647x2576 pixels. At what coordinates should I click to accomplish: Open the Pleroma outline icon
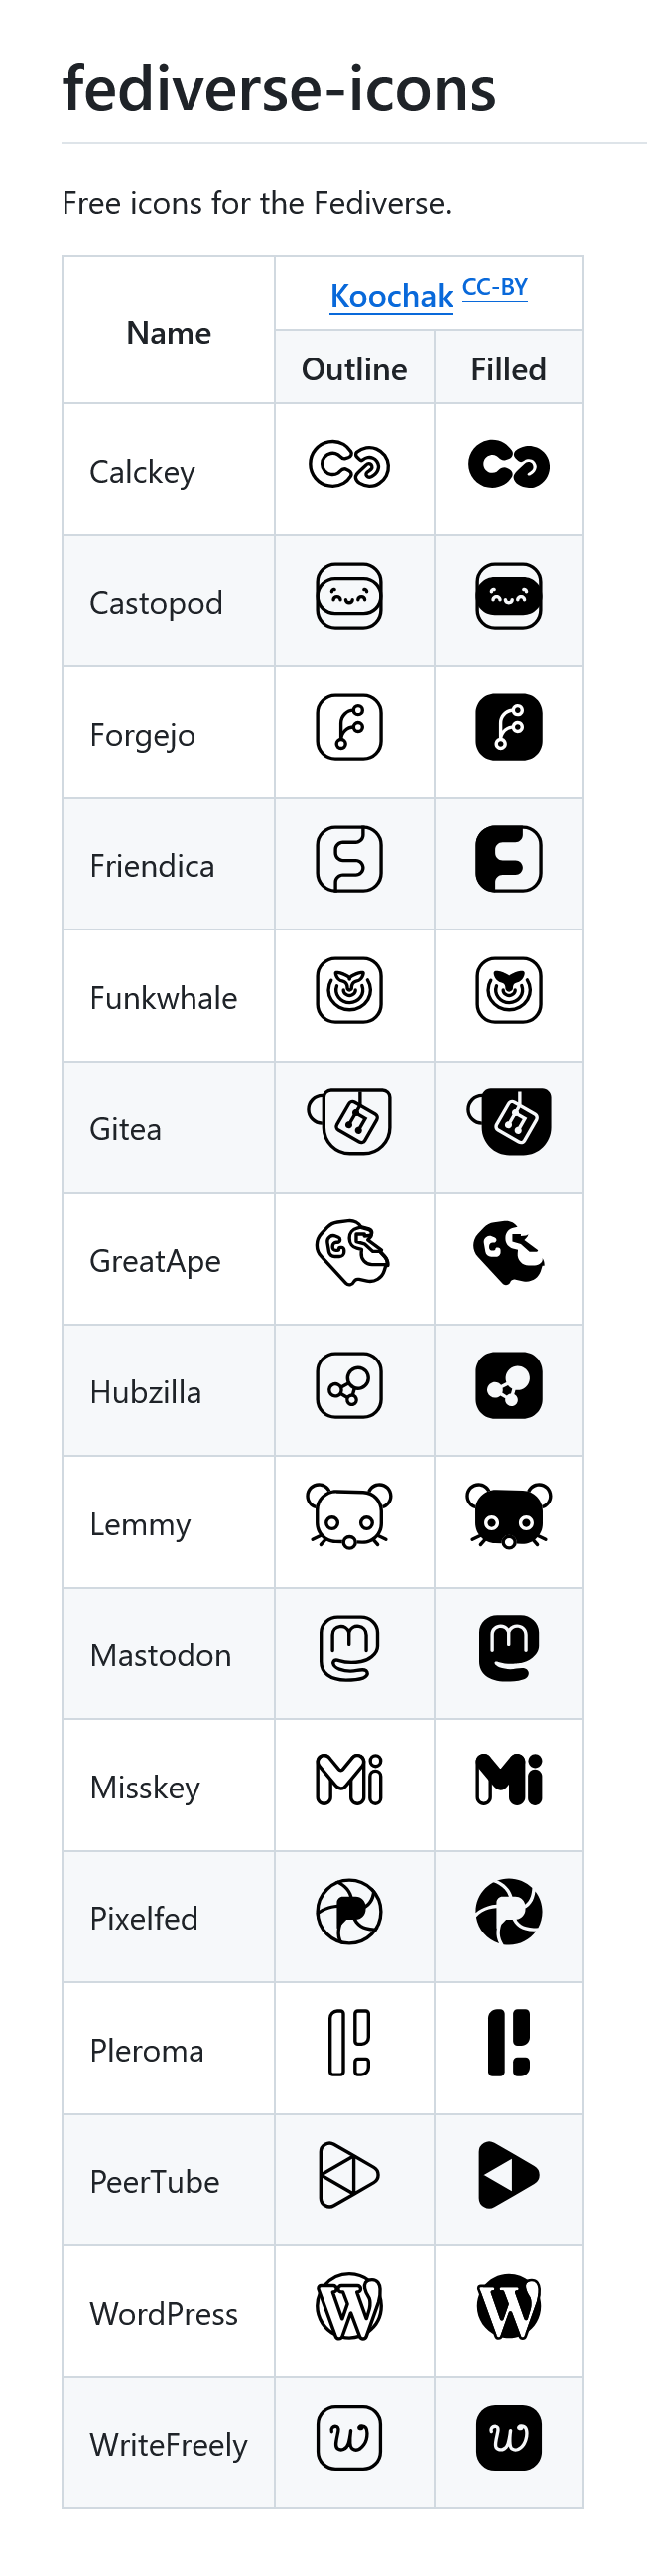pos(349,2042)
